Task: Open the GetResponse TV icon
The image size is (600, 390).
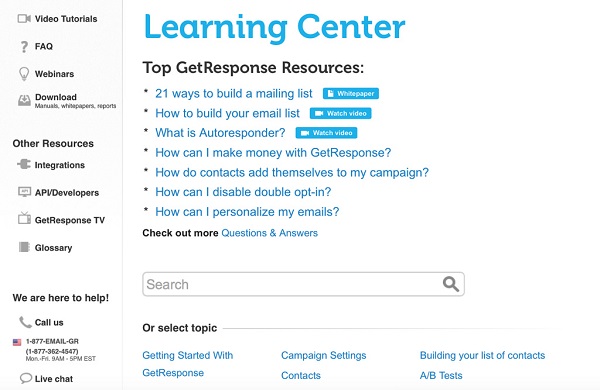Action: pyautogui.click(x=24, y=218)
